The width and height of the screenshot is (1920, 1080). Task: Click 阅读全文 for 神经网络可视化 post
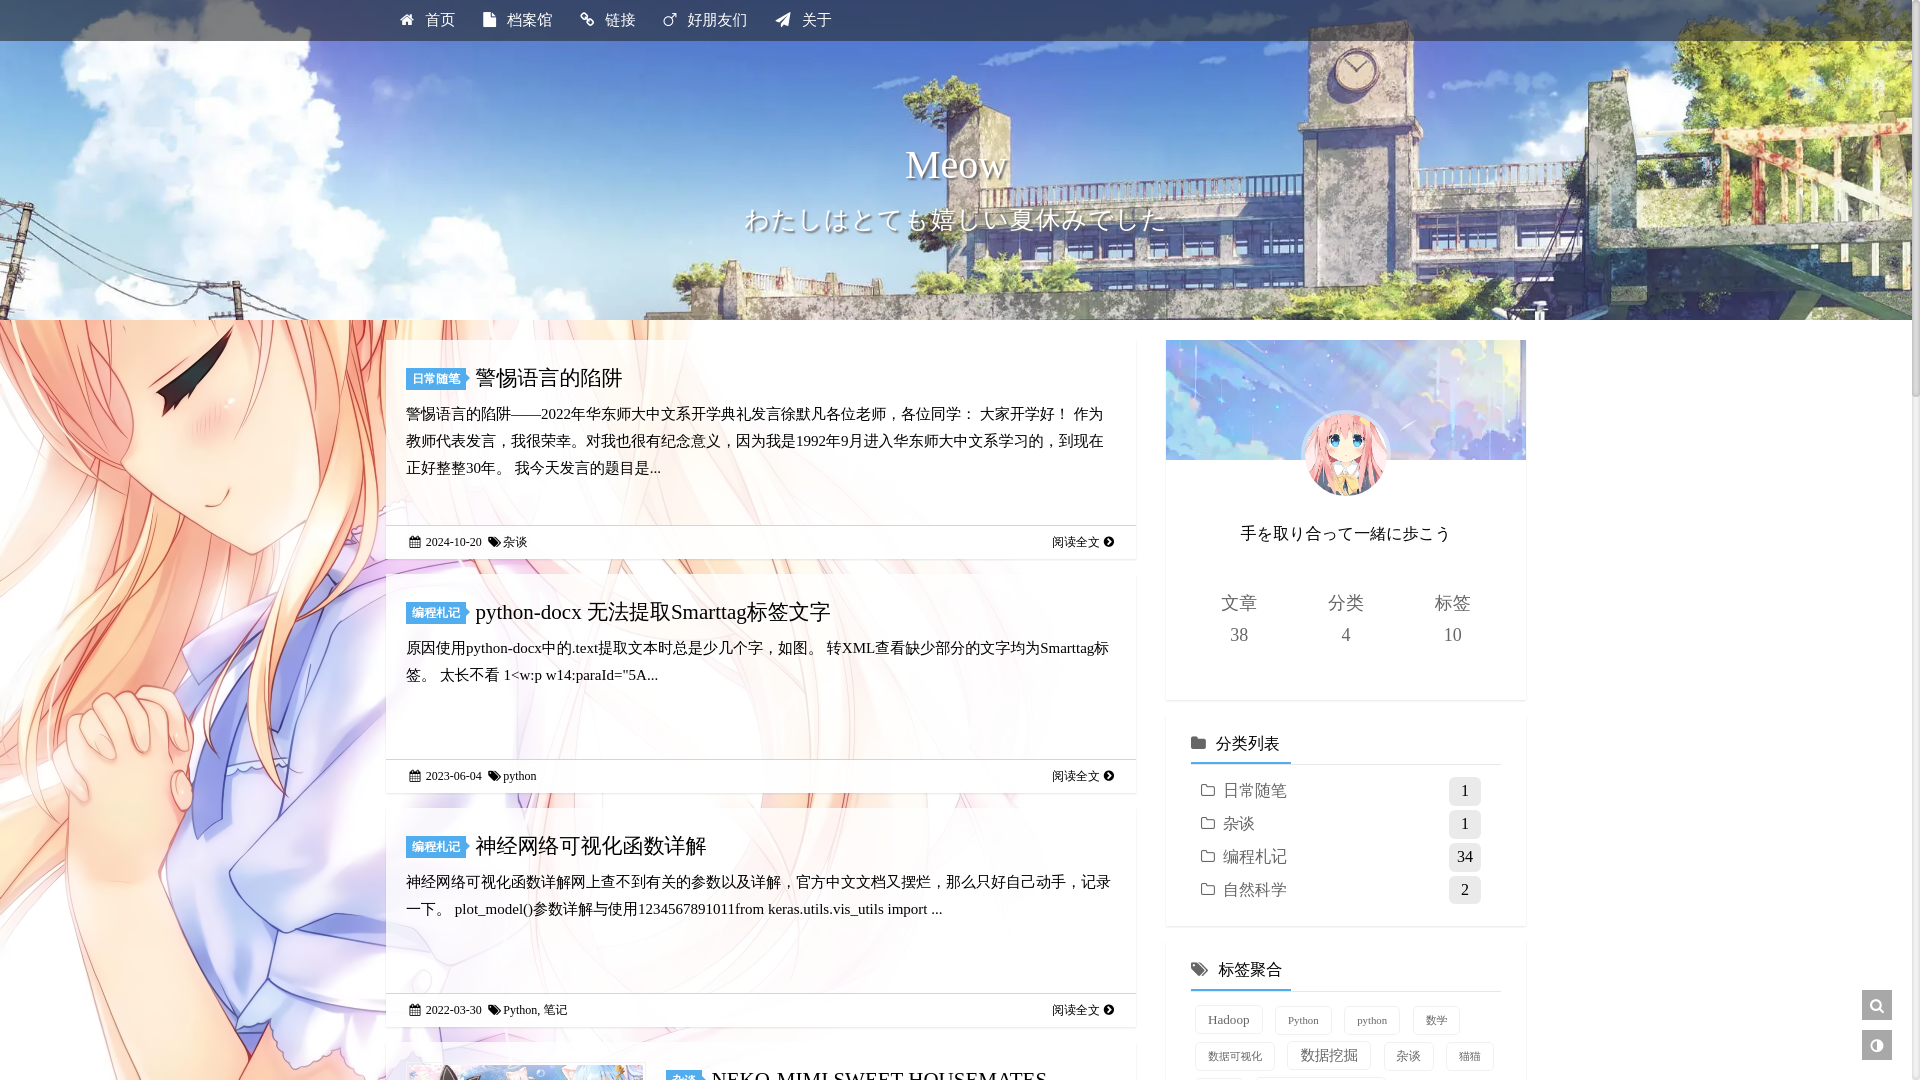(x=1082, y=1010)
